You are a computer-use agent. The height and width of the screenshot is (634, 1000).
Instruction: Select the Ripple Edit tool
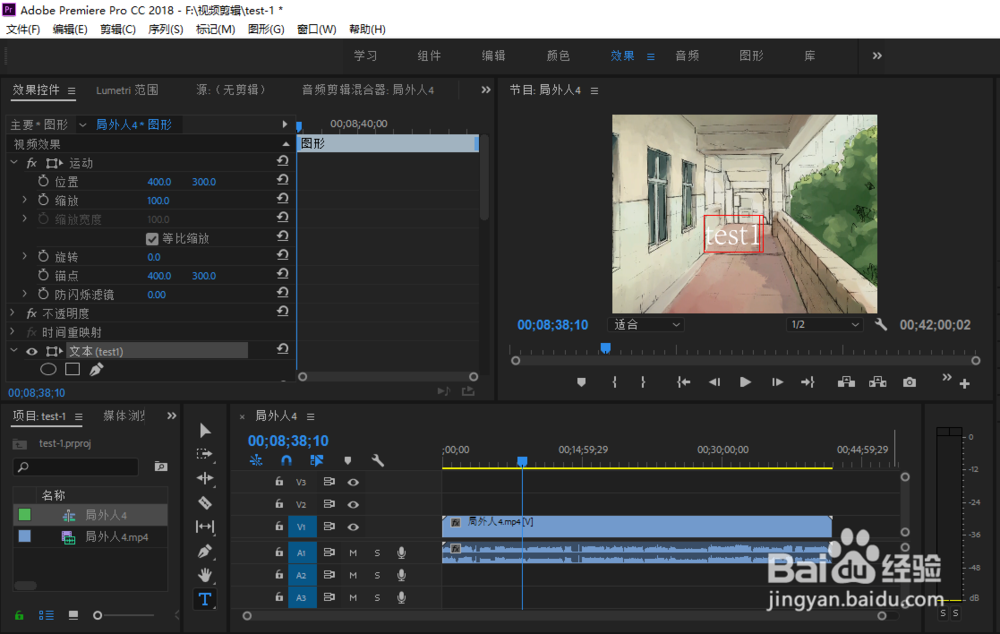click(x=205, y=478)
